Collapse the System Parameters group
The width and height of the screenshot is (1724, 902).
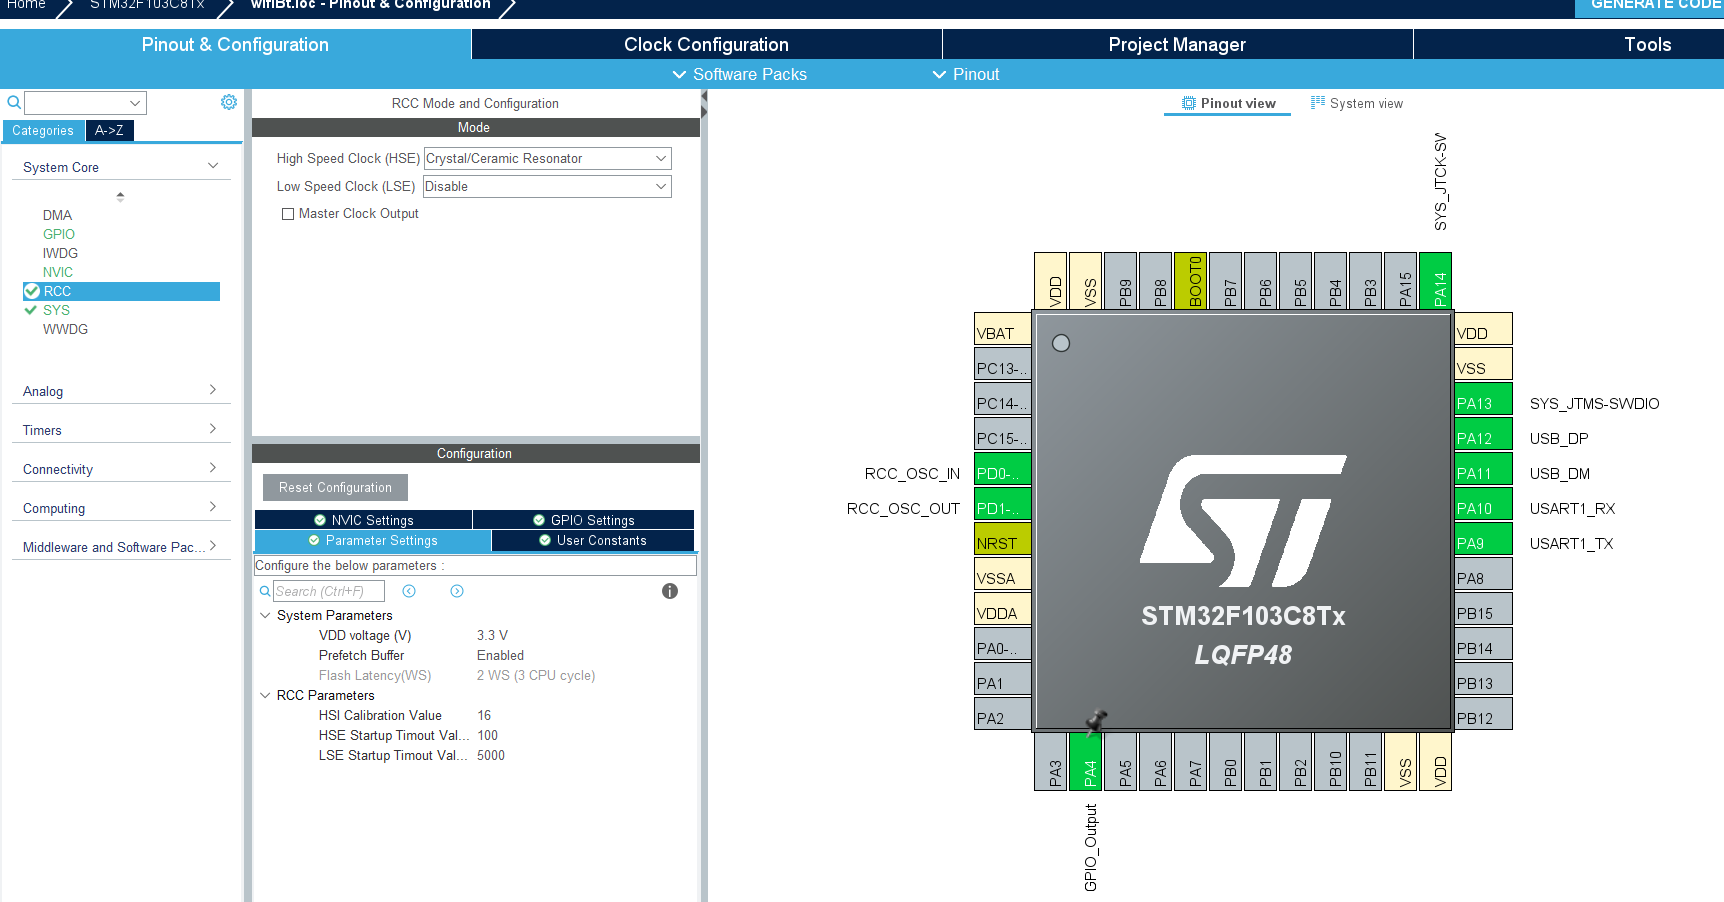point(265,615)
